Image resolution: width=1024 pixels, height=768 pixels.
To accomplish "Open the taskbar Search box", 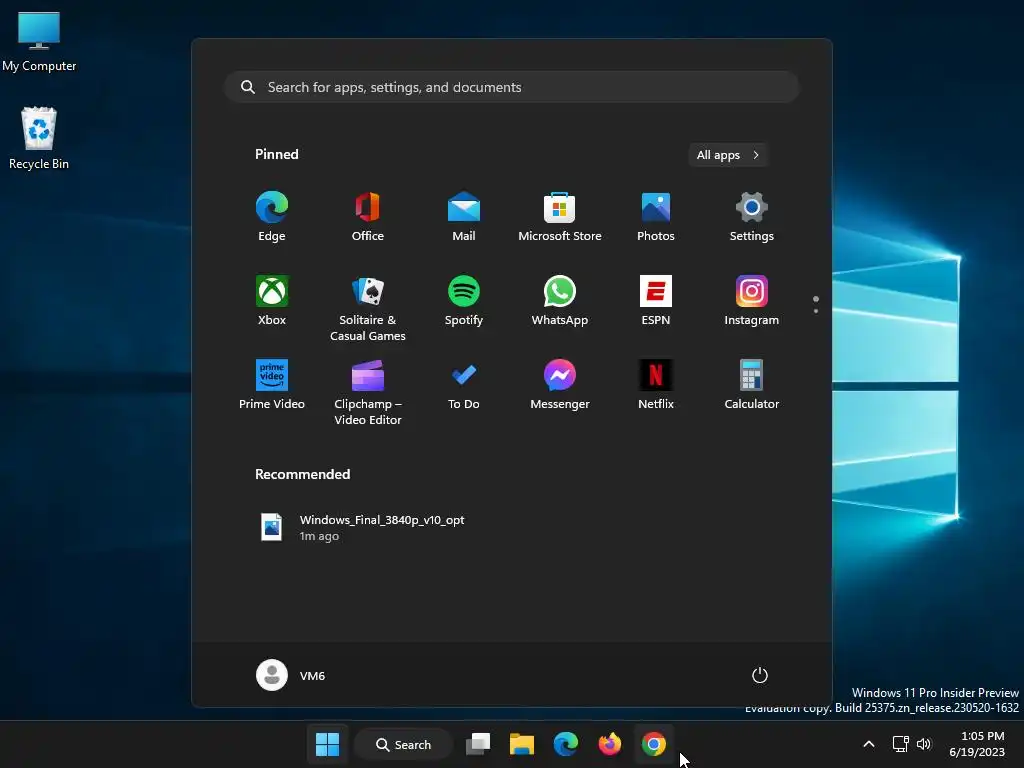I will coord(404,744).
